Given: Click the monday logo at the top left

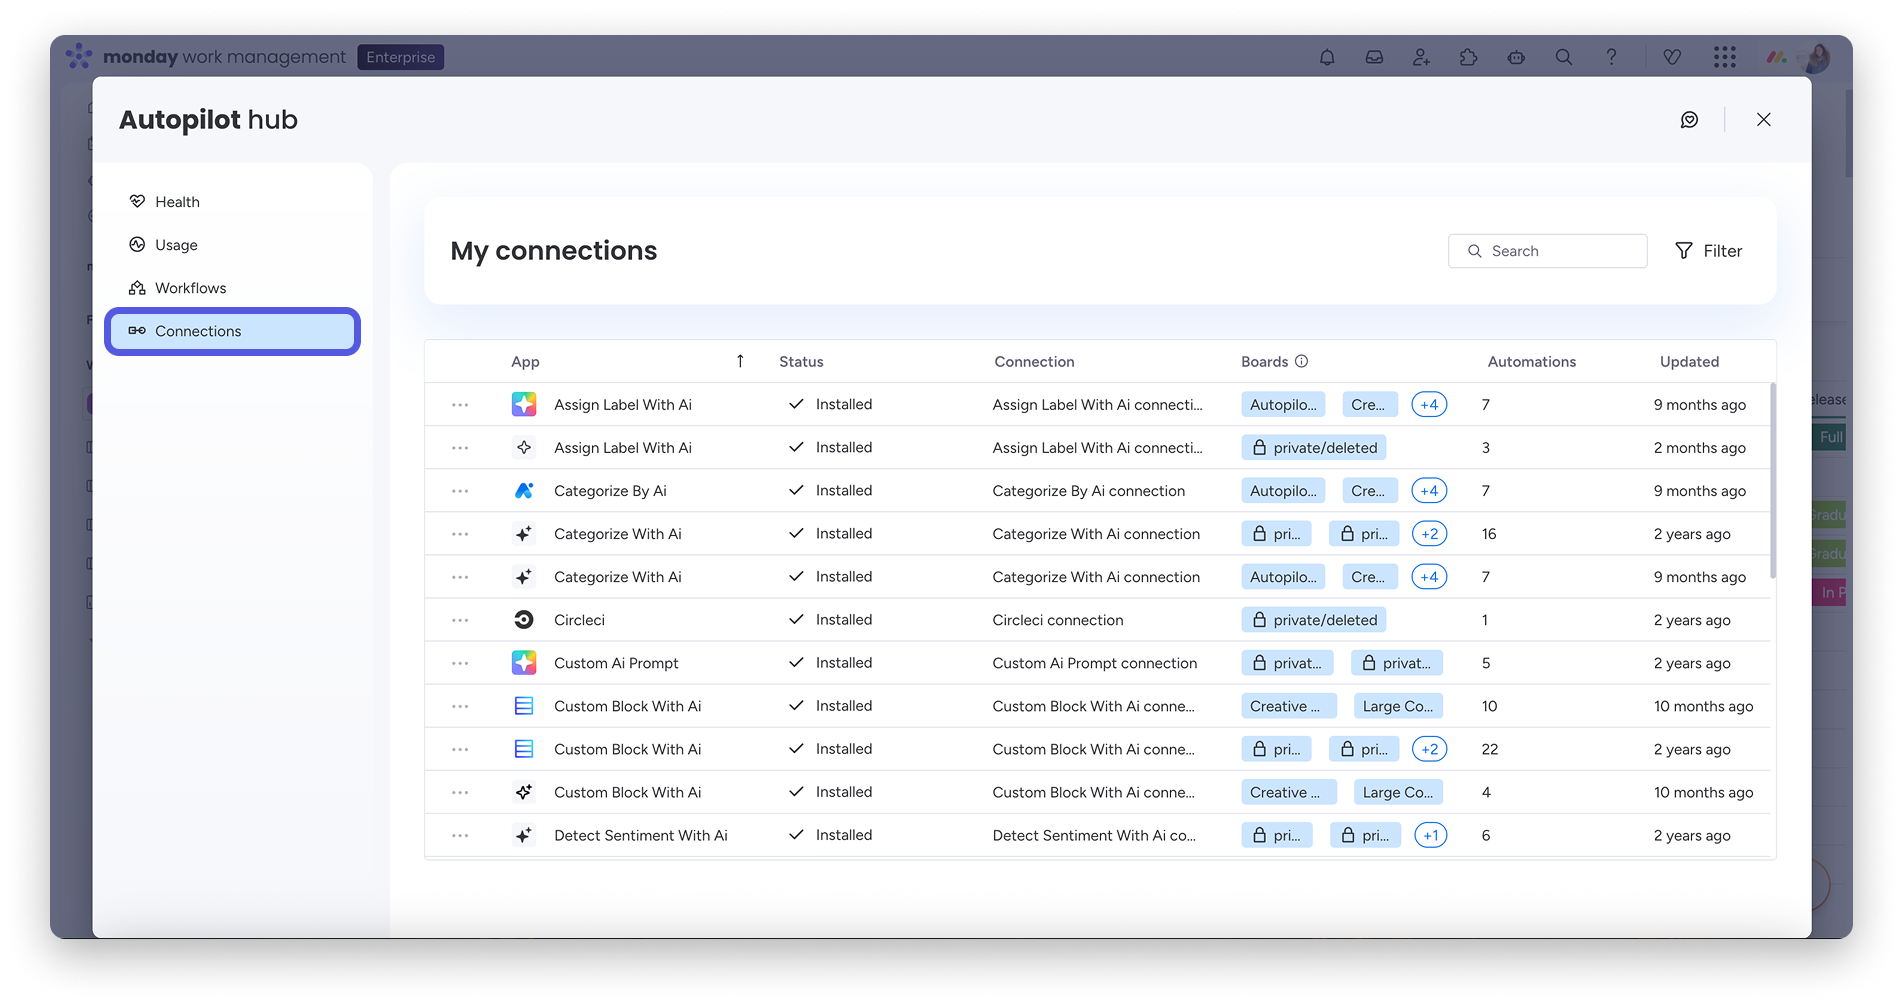Looking at the screenshot, I should coord(79,56).
